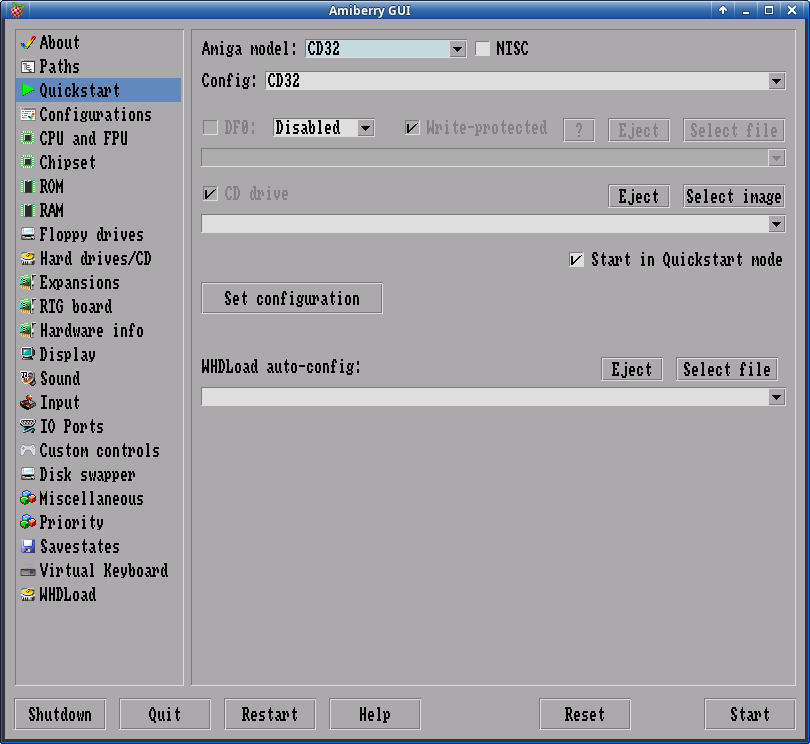Toggle the DF0: drive checkbox
This screenshot has width=810, height=744.
210,128
